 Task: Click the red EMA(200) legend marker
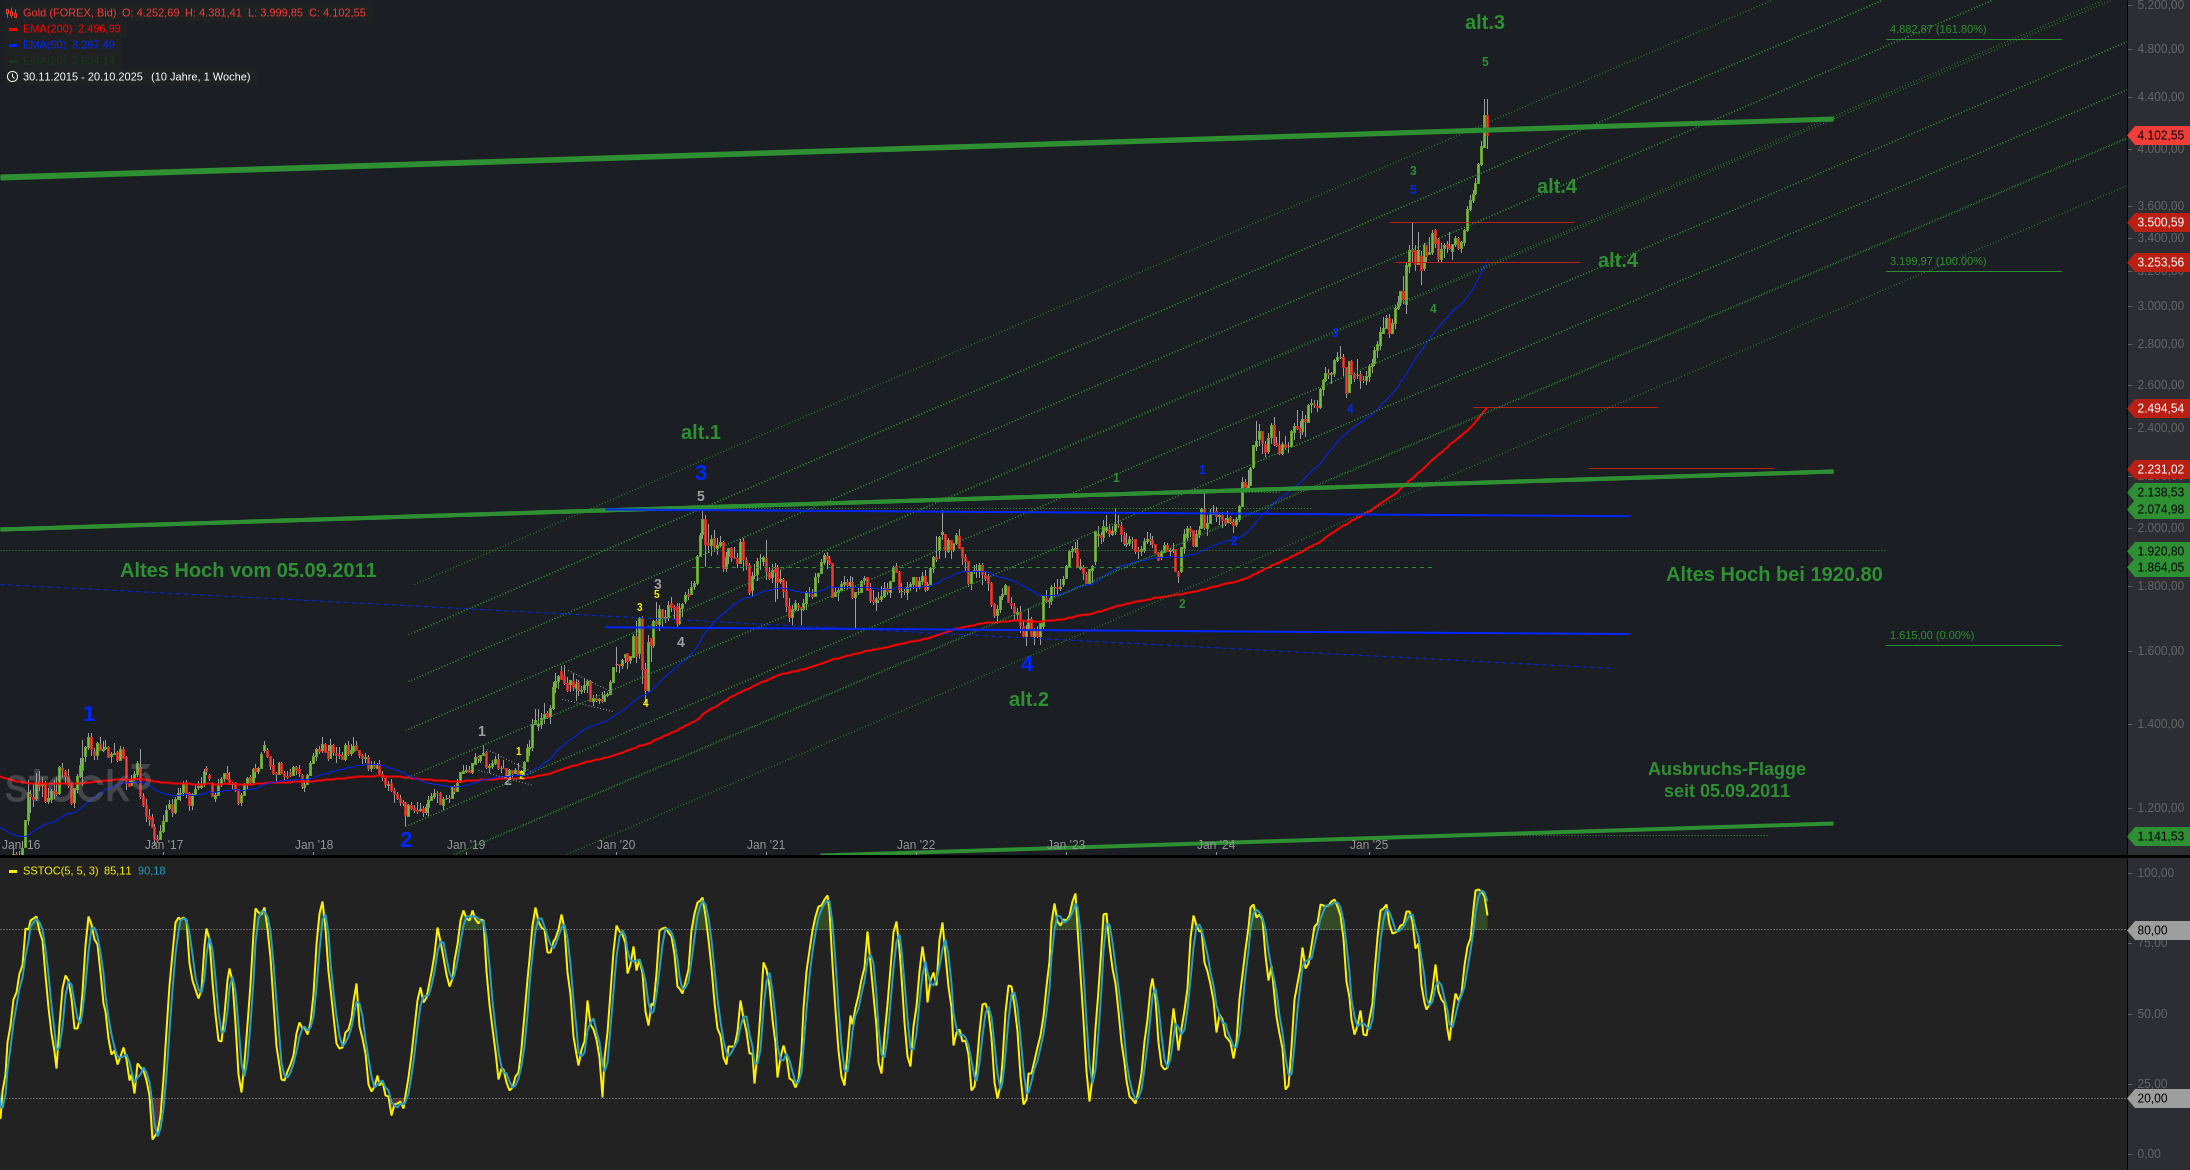tap(13, 29)
